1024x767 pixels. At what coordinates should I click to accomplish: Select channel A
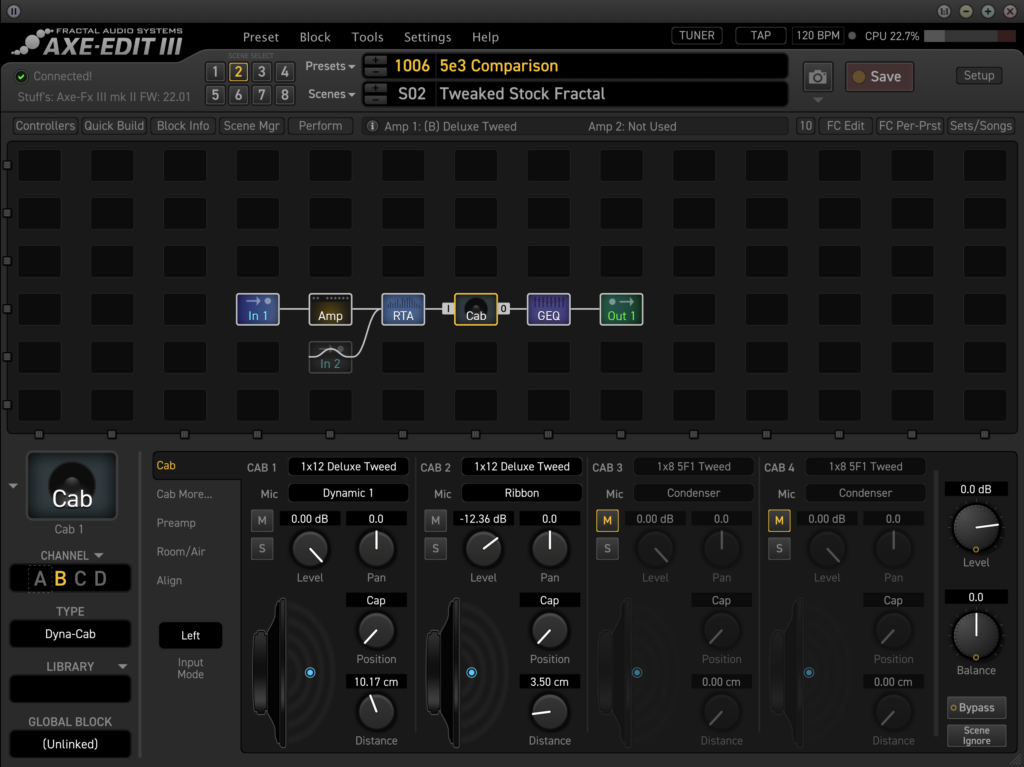(x=40, y=579)
